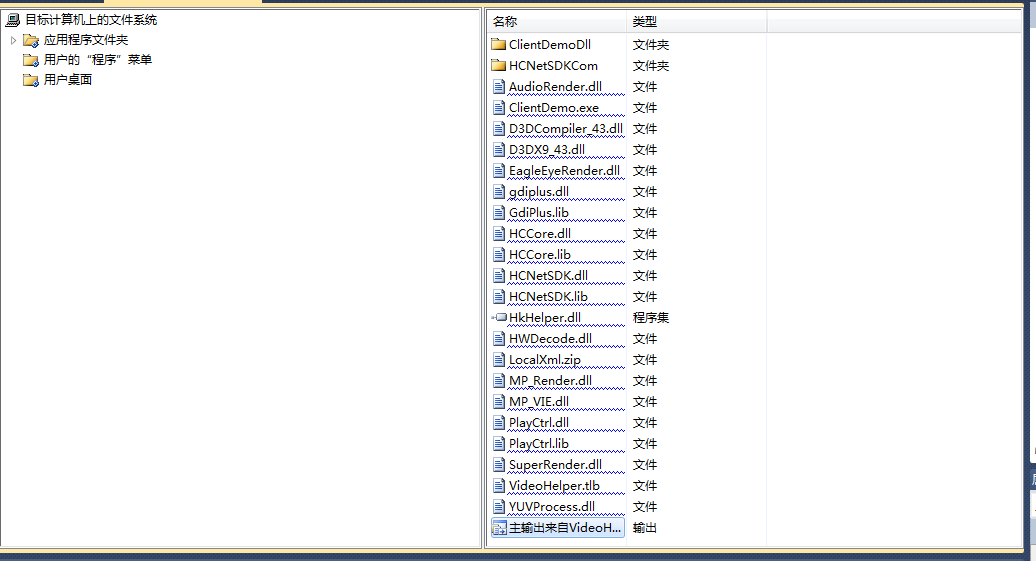
Task: Select the HCCore.dll file name
Action: 540,234
